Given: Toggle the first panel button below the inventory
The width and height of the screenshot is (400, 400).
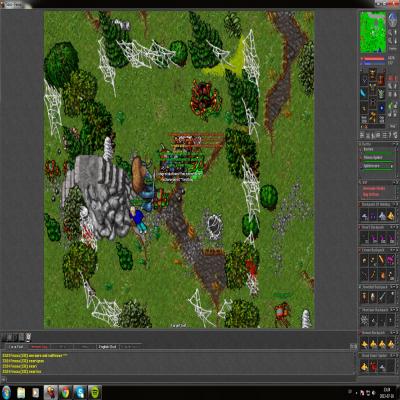Looking at the screenshot, I should 362,135.
